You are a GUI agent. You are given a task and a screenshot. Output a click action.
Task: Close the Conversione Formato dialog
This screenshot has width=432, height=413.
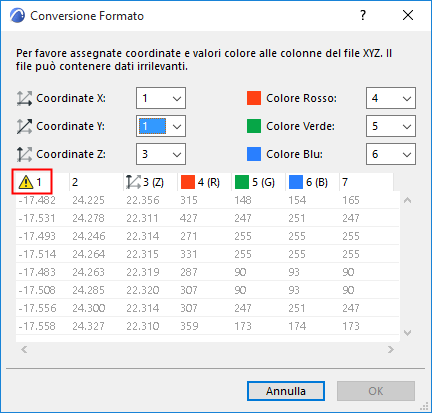[408, 15]
